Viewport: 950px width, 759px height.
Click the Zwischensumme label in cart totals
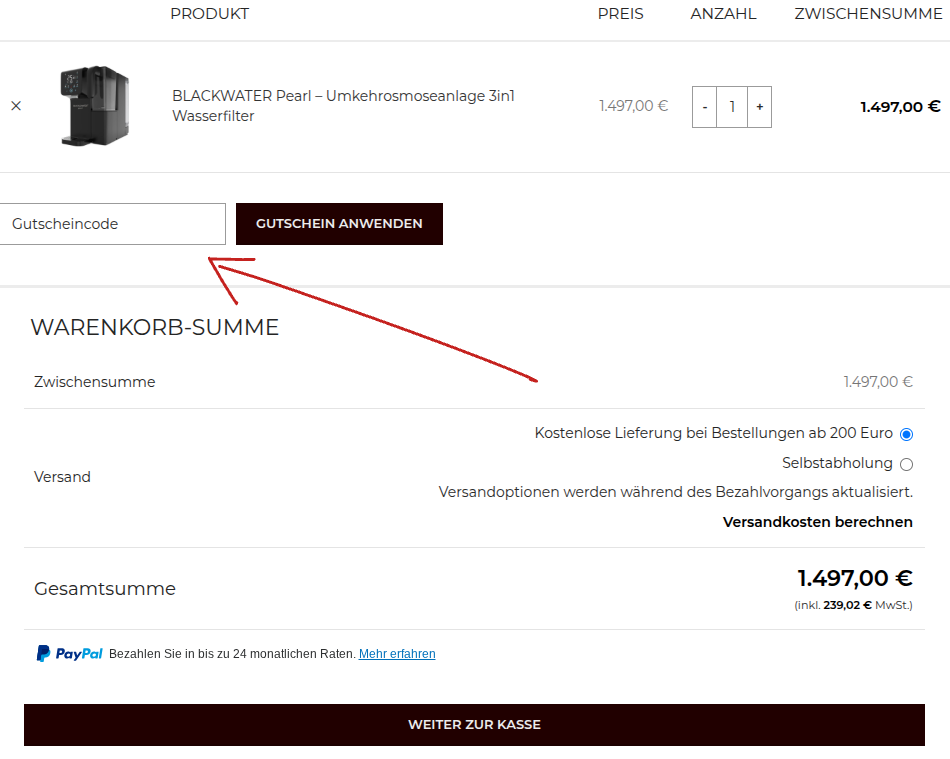(95, 382)
